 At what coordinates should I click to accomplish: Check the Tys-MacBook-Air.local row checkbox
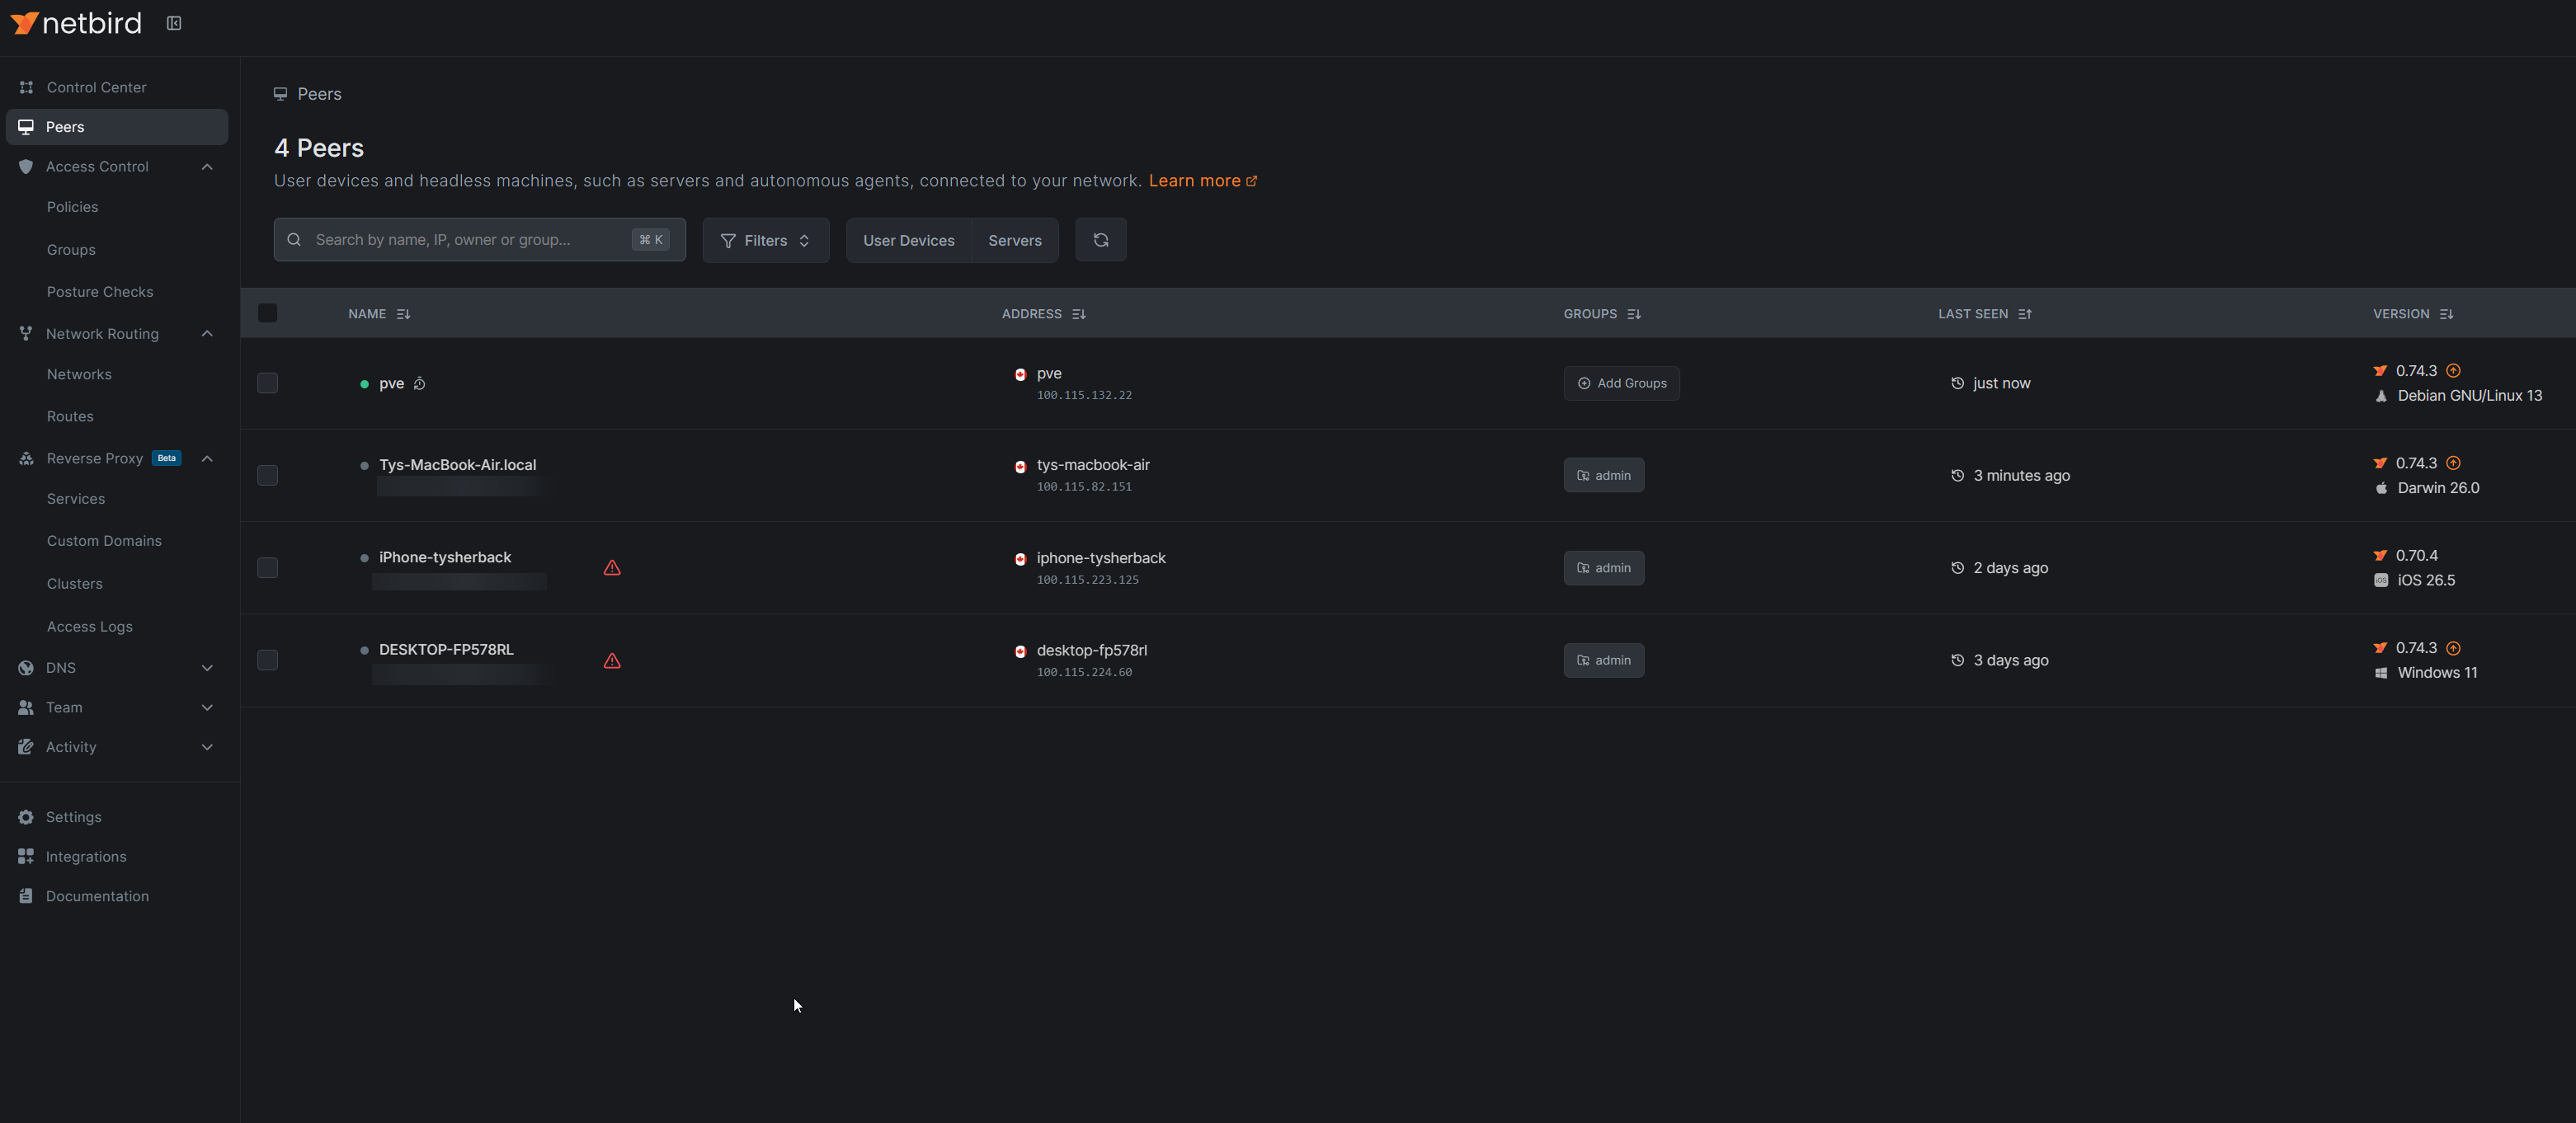coord(267,475)
